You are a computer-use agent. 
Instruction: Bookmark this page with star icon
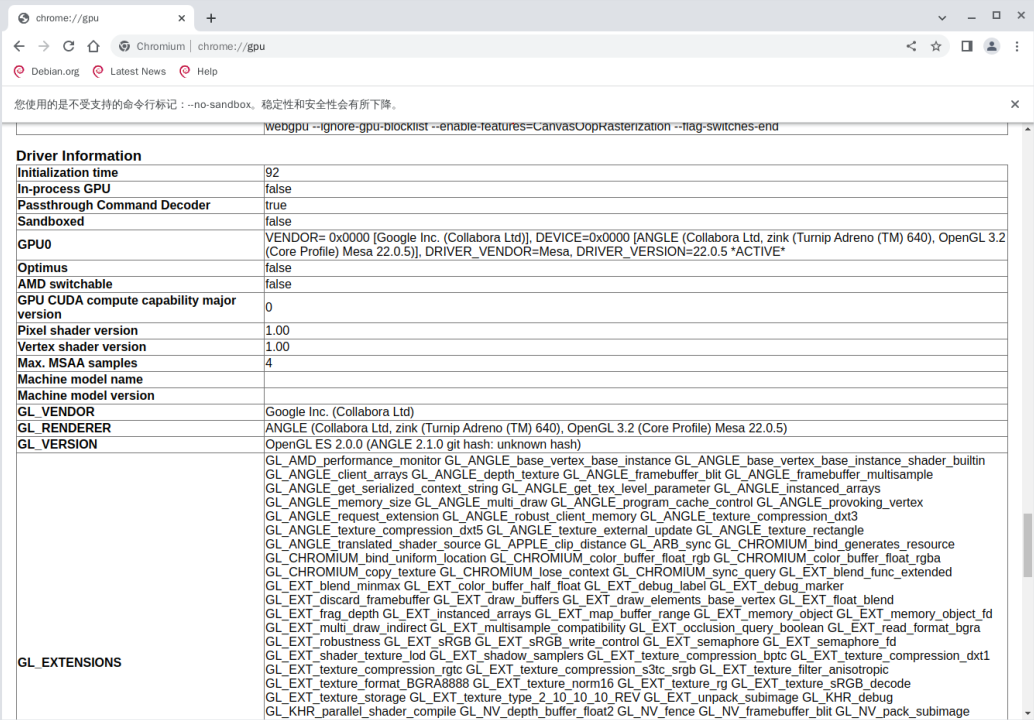[936, 46]
